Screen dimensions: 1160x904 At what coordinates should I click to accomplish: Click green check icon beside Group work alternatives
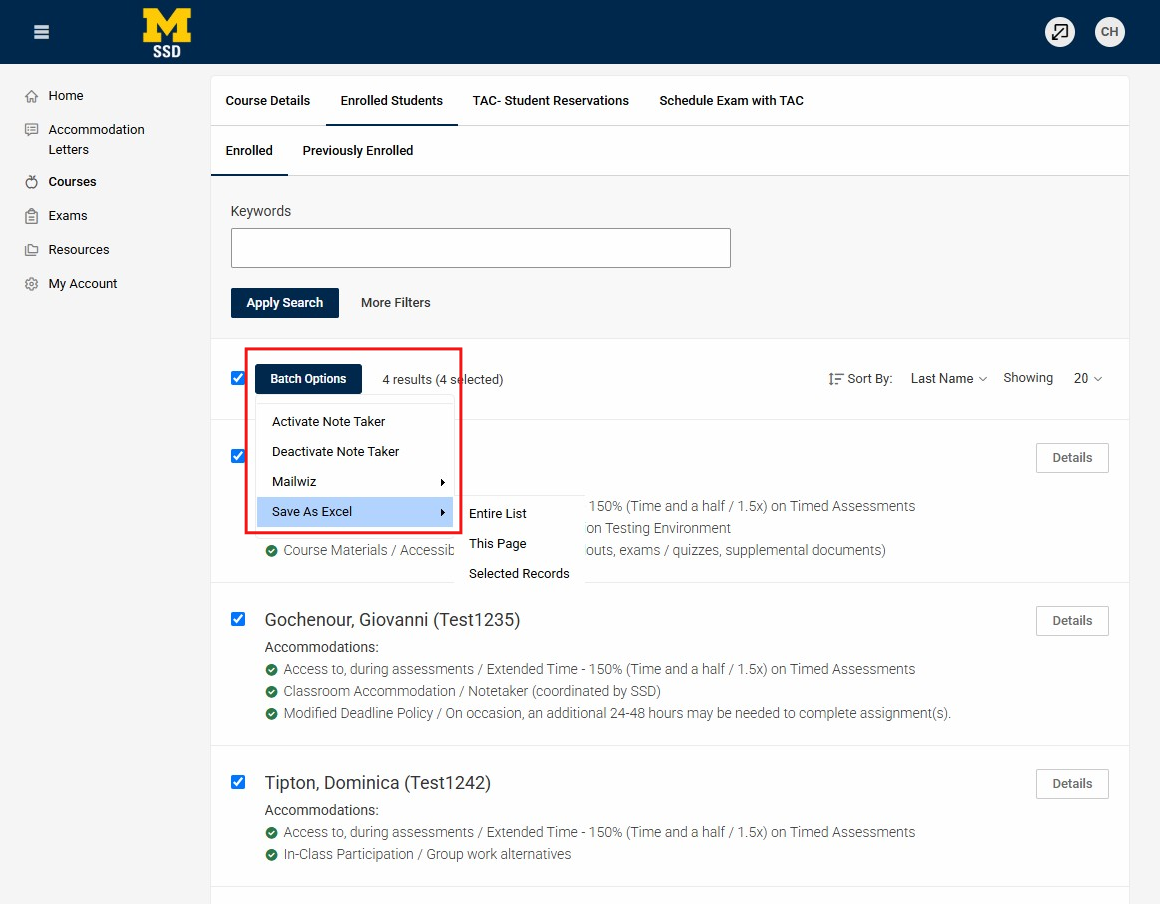272,855
